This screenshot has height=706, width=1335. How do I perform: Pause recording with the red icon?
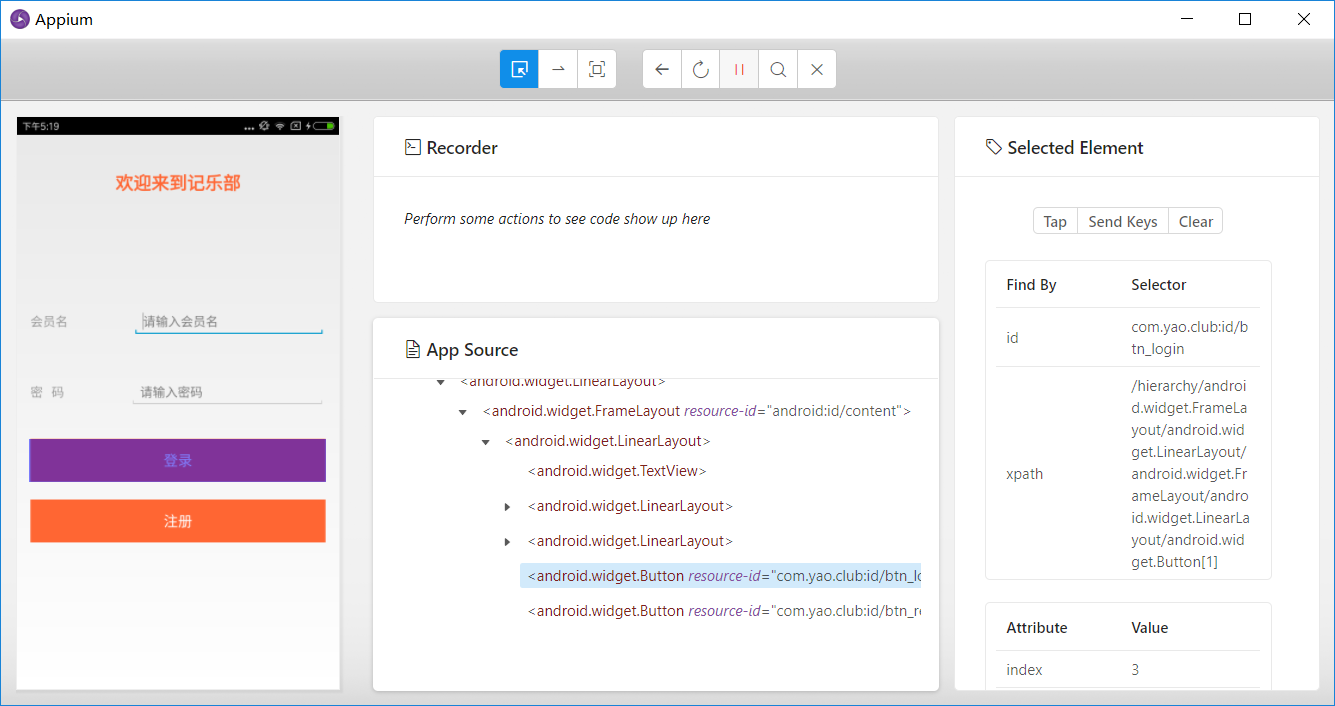point(739,69)
